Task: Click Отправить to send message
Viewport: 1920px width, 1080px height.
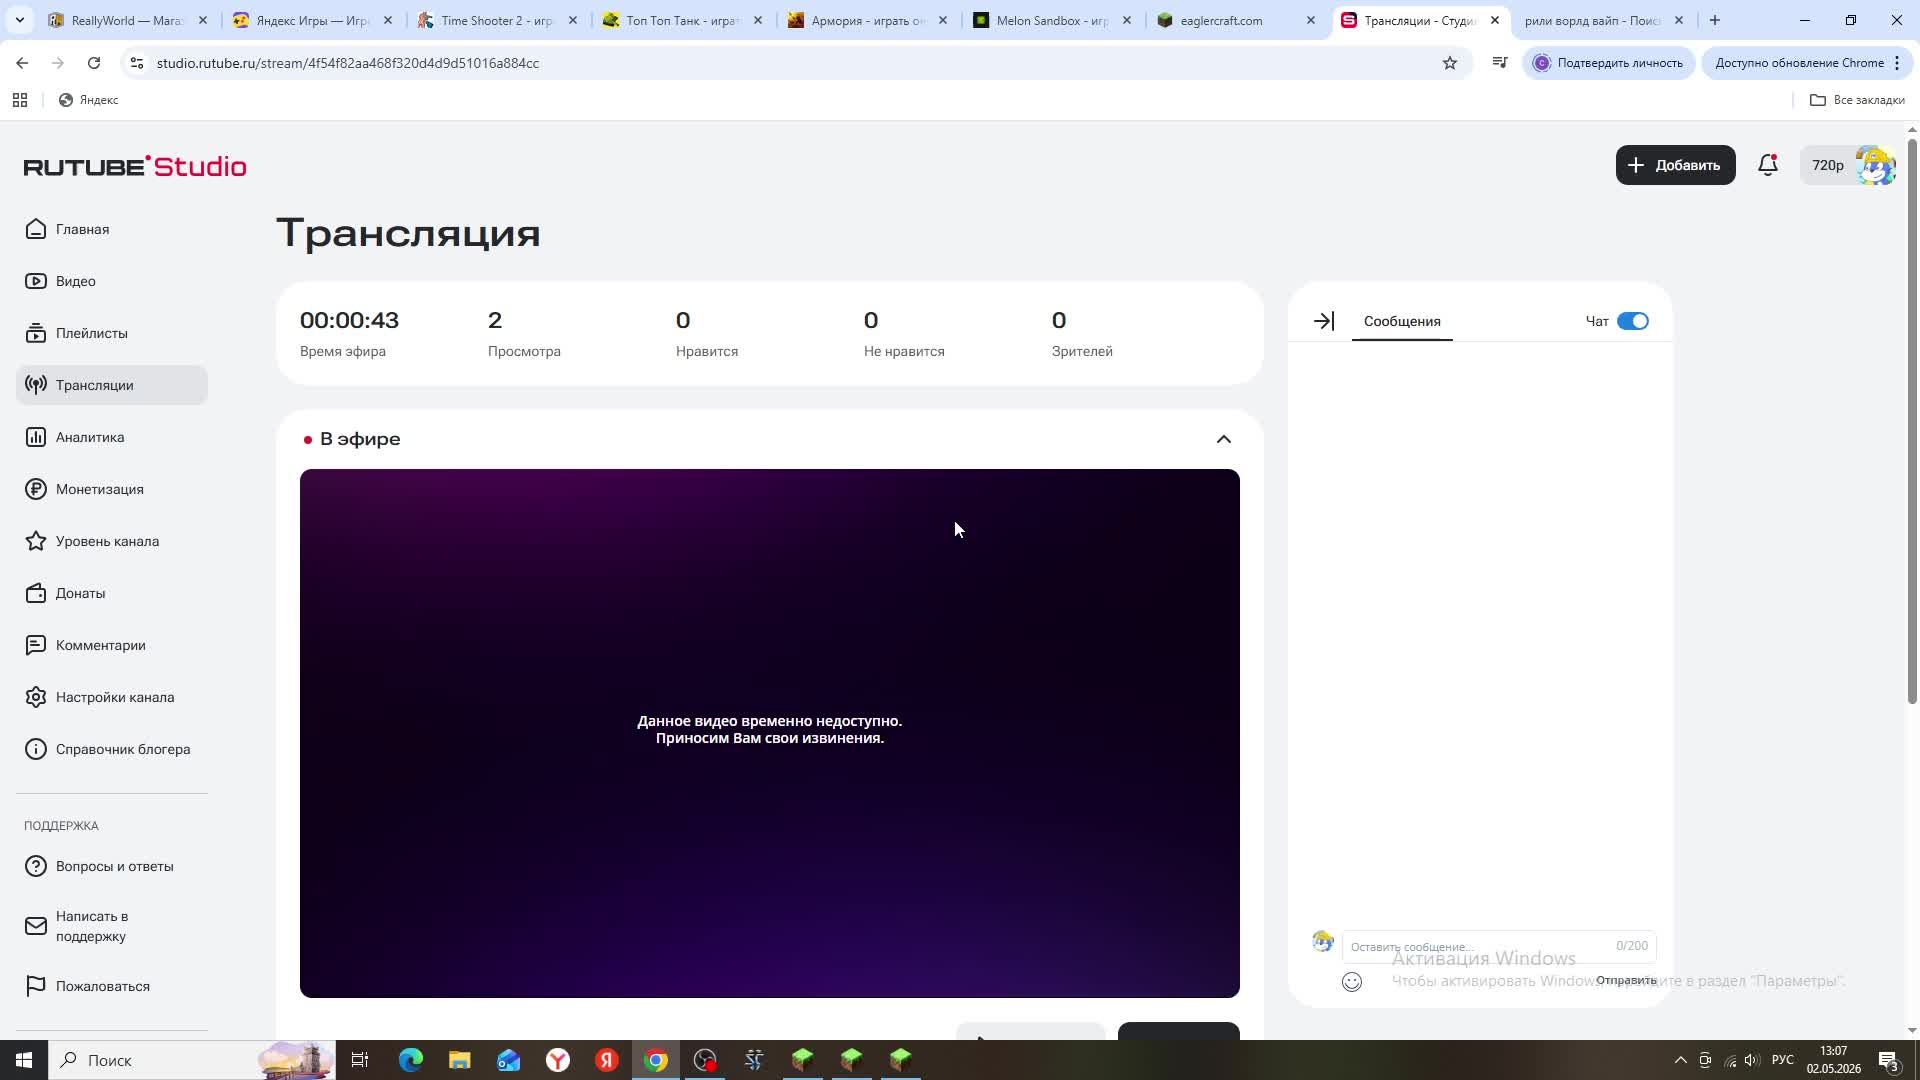Action: point(1626,980)
